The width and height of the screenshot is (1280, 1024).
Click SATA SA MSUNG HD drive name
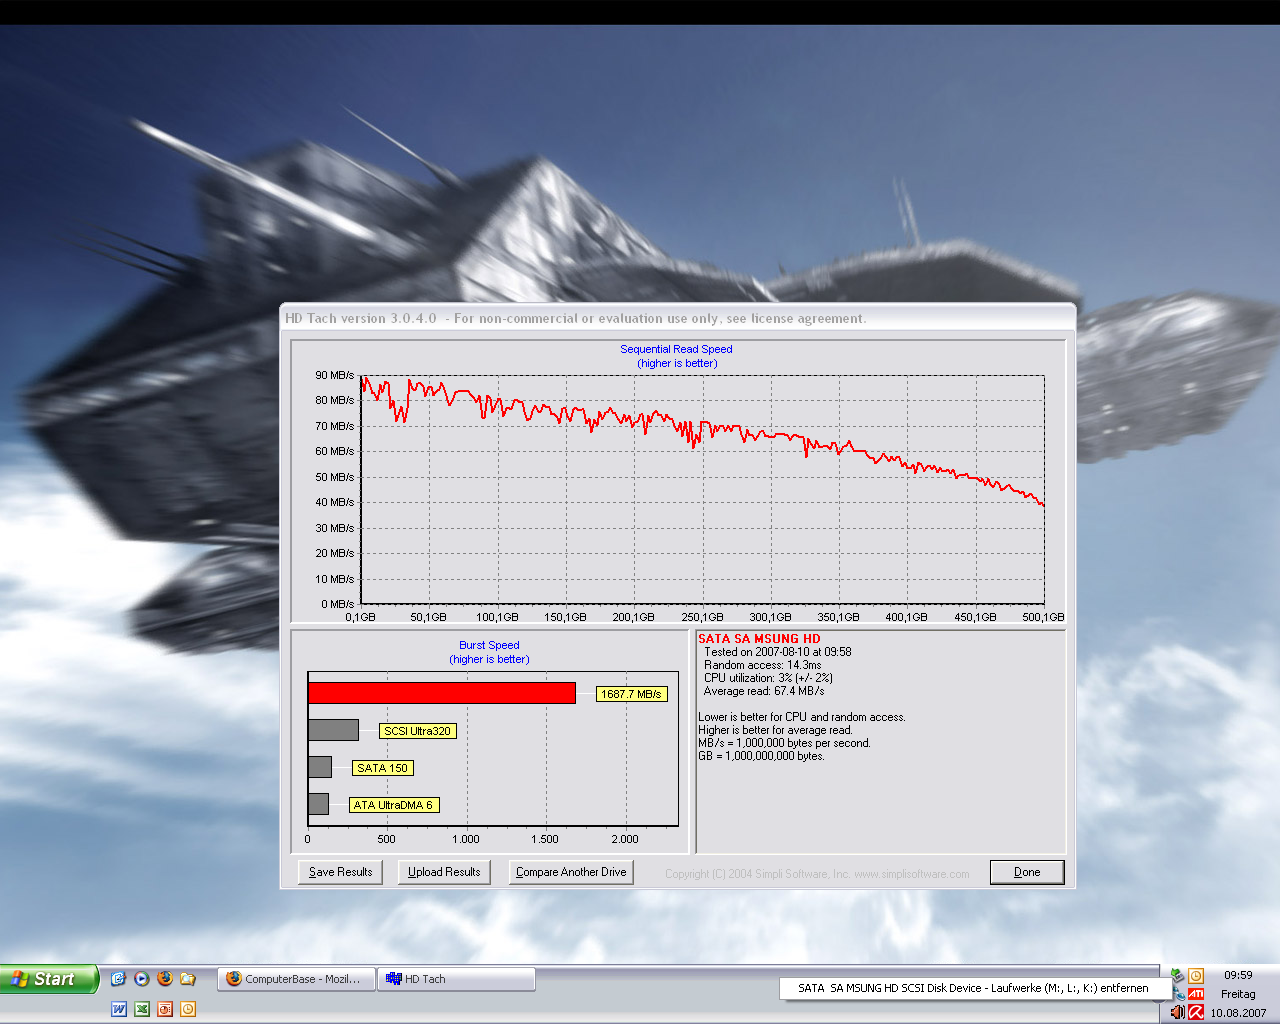tap(759, 639)
